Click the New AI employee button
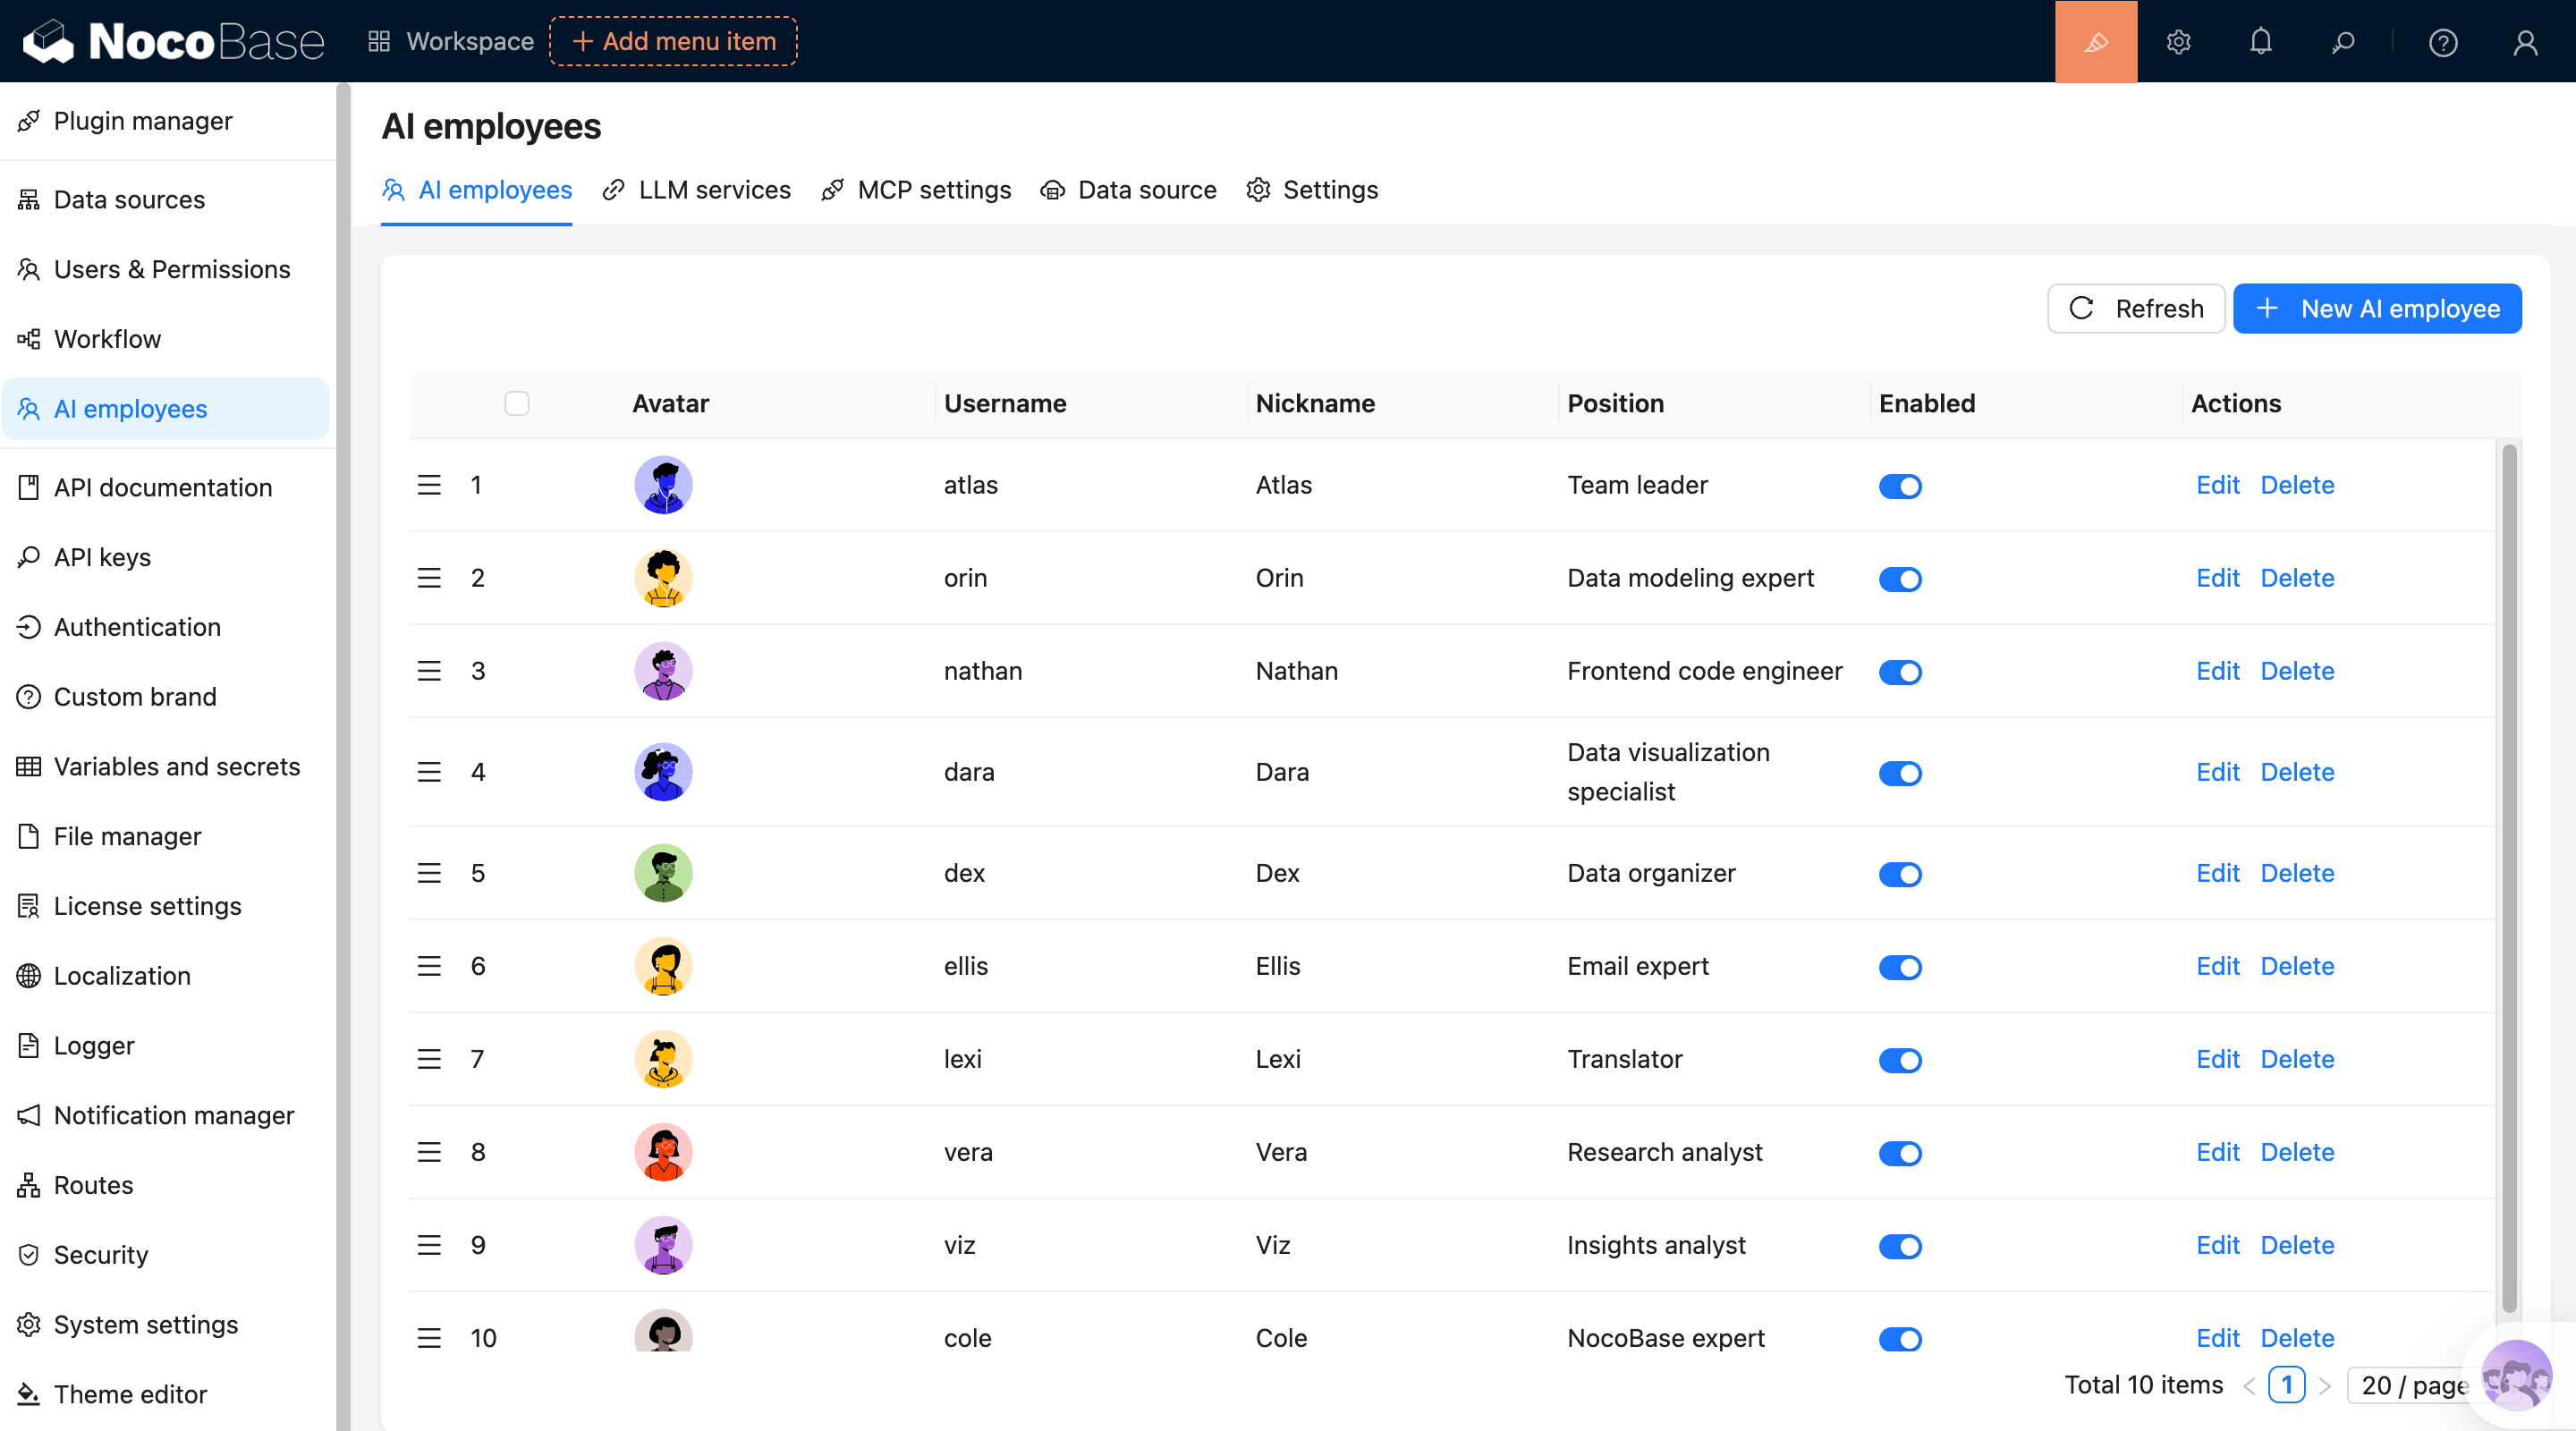Screen dimensions: 2576x1431 click(2376, 309)
